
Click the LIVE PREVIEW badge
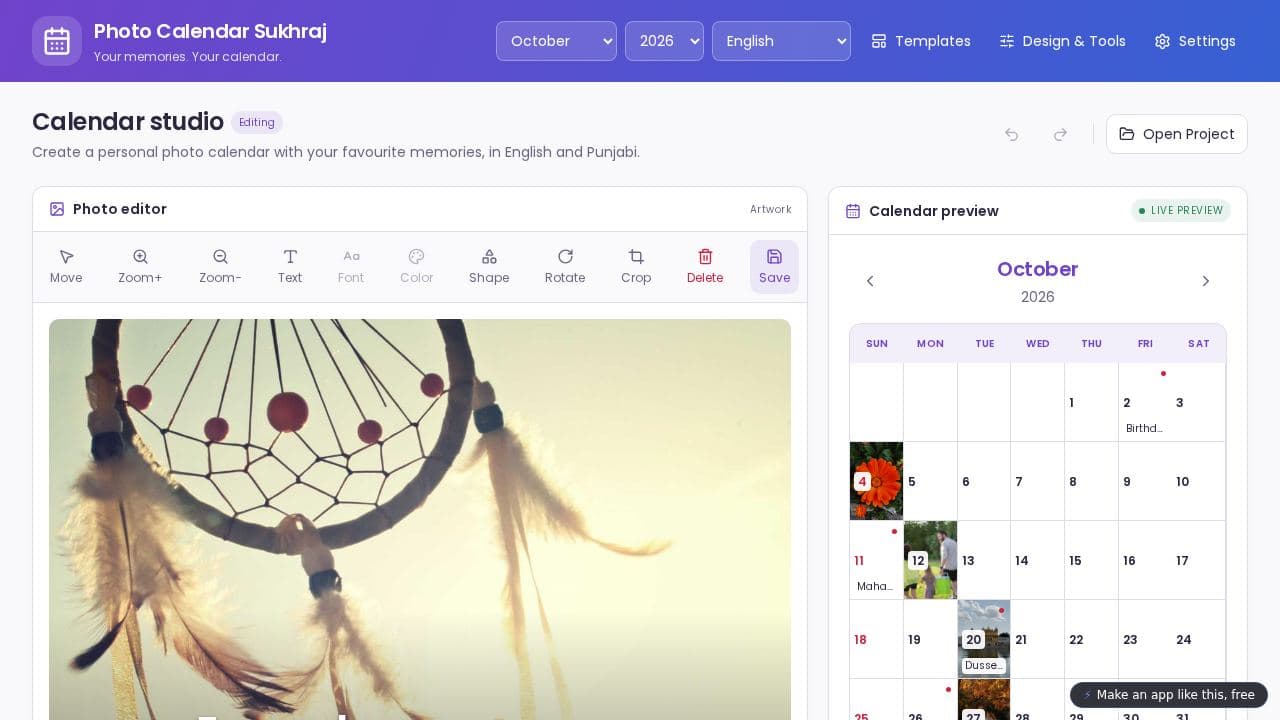coord(1181,210)
